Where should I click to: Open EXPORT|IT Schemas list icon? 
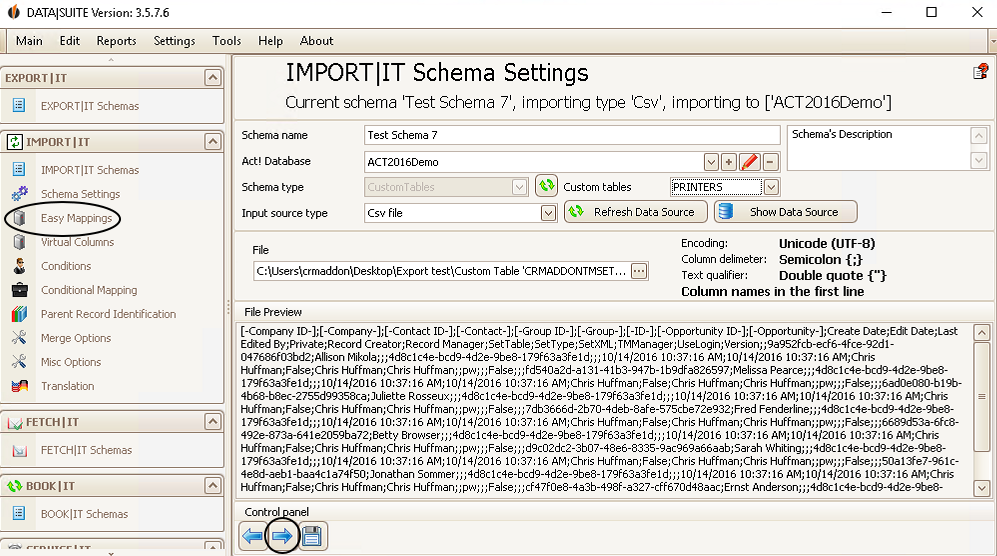pos(19,105)
